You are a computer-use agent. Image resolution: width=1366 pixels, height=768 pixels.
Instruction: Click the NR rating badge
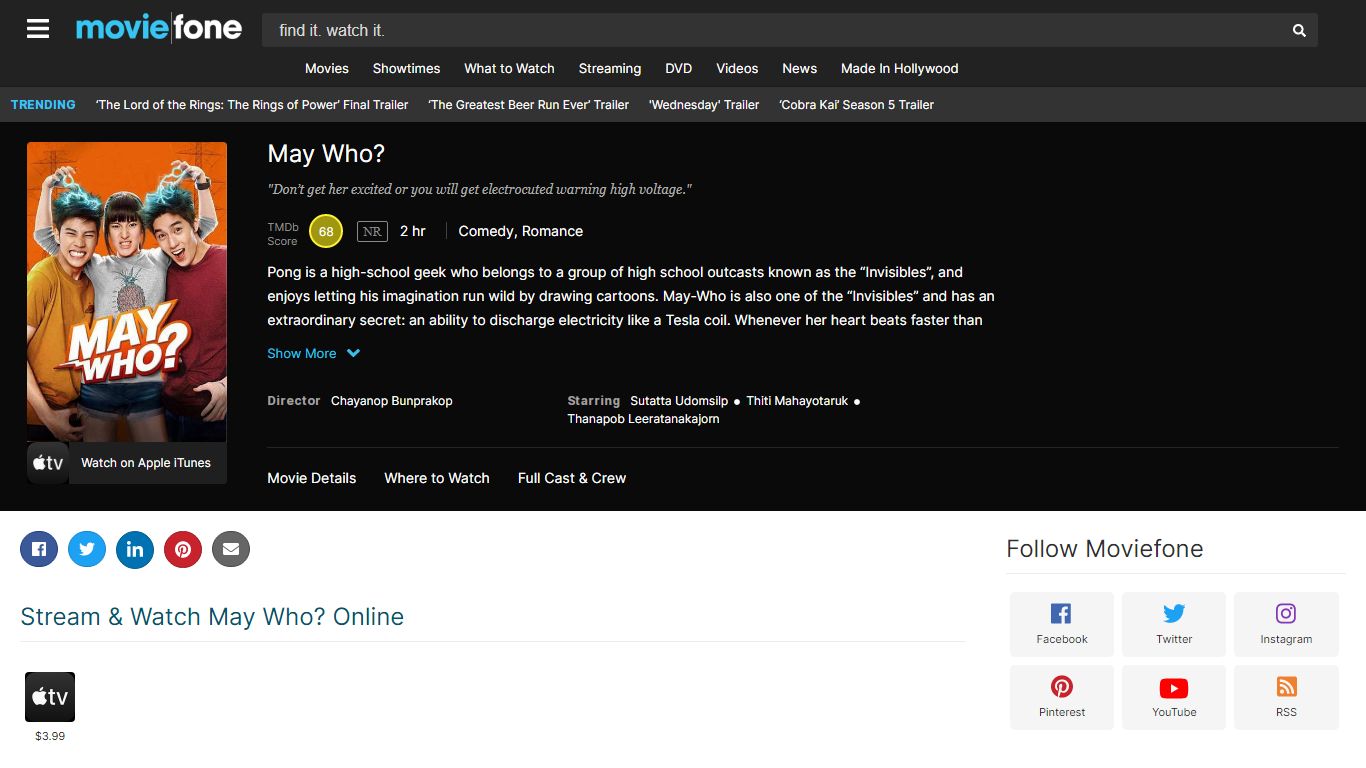pyautogui.click(x=372, y=231)
